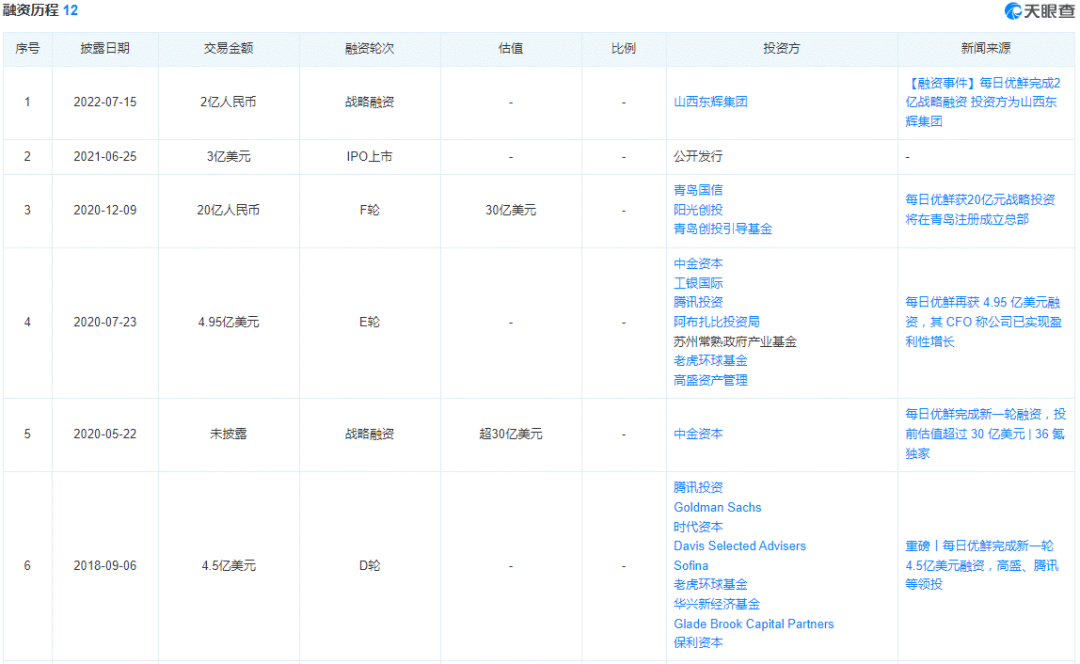View the Goldman Sachs investor link

click(717, 507)
